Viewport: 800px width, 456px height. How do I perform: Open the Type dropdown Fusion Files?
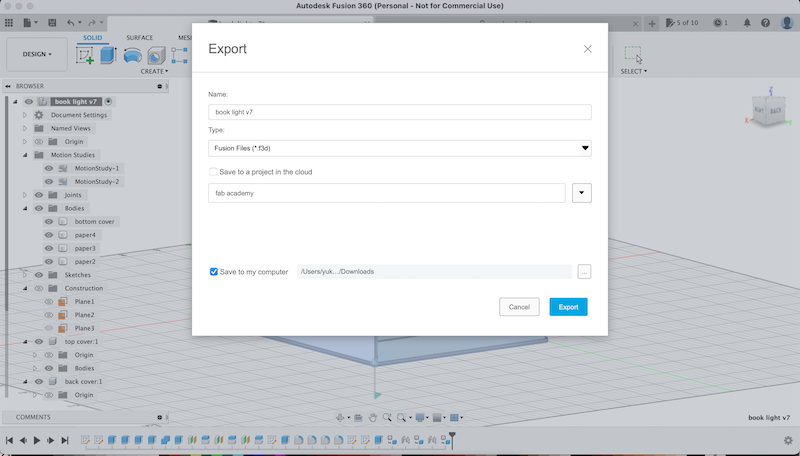[x=399, y=148]
